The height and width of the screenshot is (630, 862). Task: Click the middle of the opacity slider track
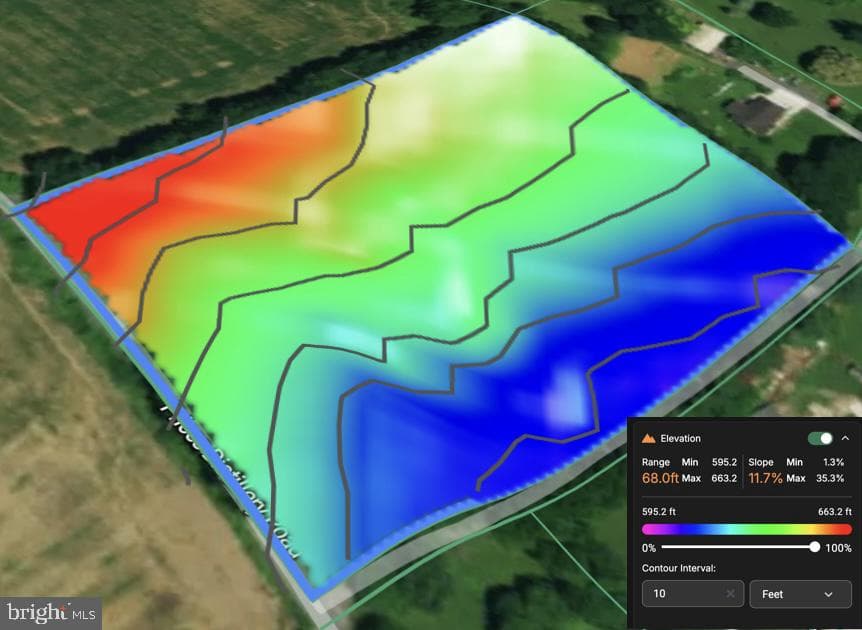click(738, 547)
